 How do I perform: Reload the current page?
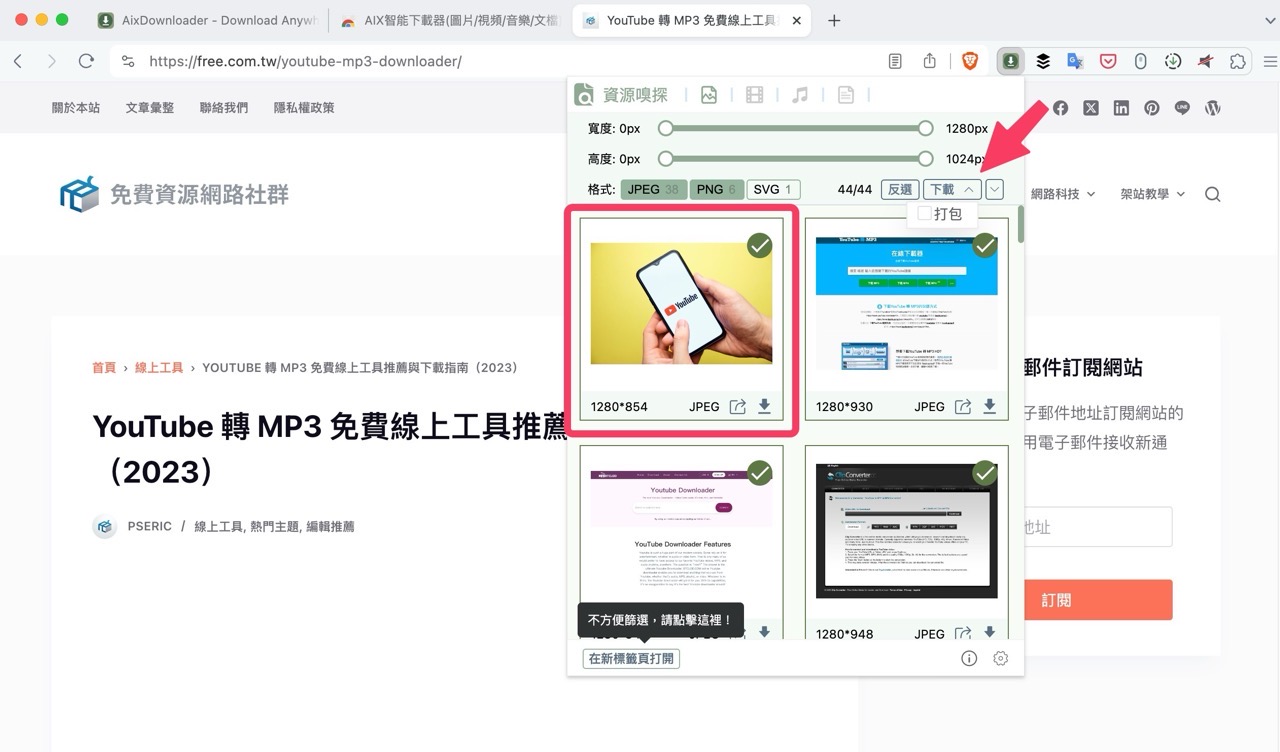coord(86,61)
